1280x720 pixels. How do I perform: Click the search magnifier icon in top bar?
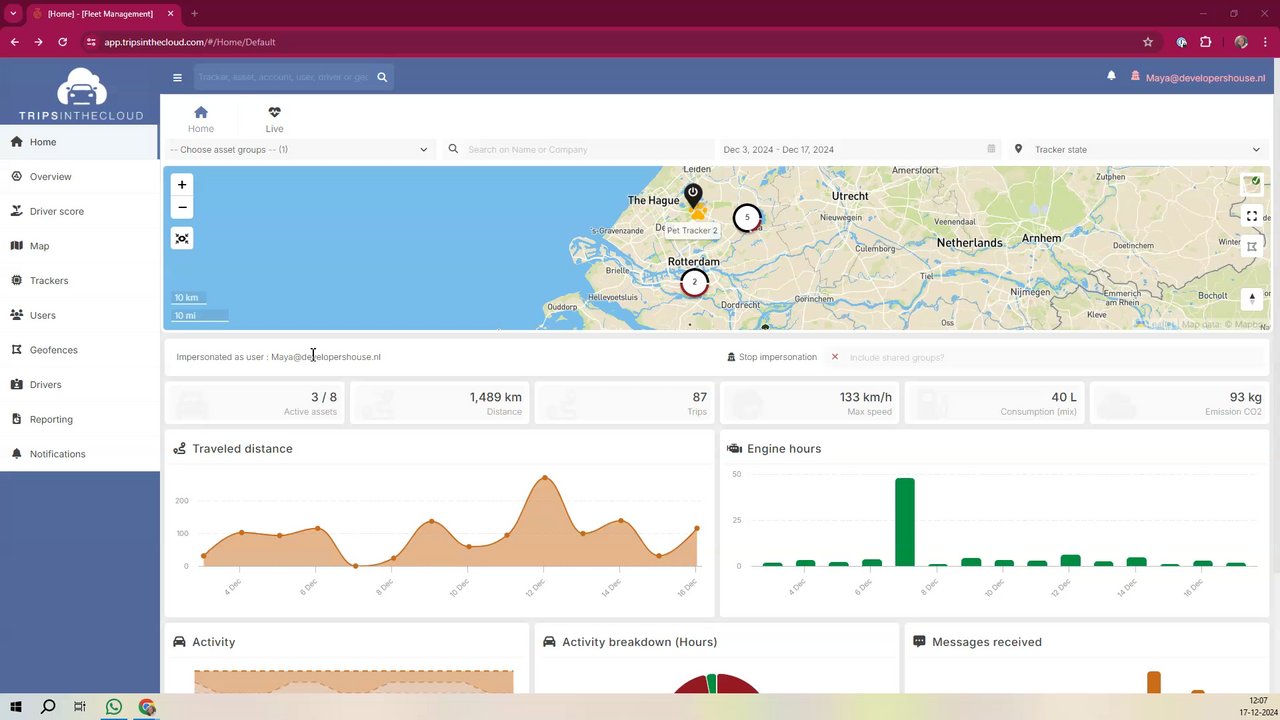(x=382, y=77)
